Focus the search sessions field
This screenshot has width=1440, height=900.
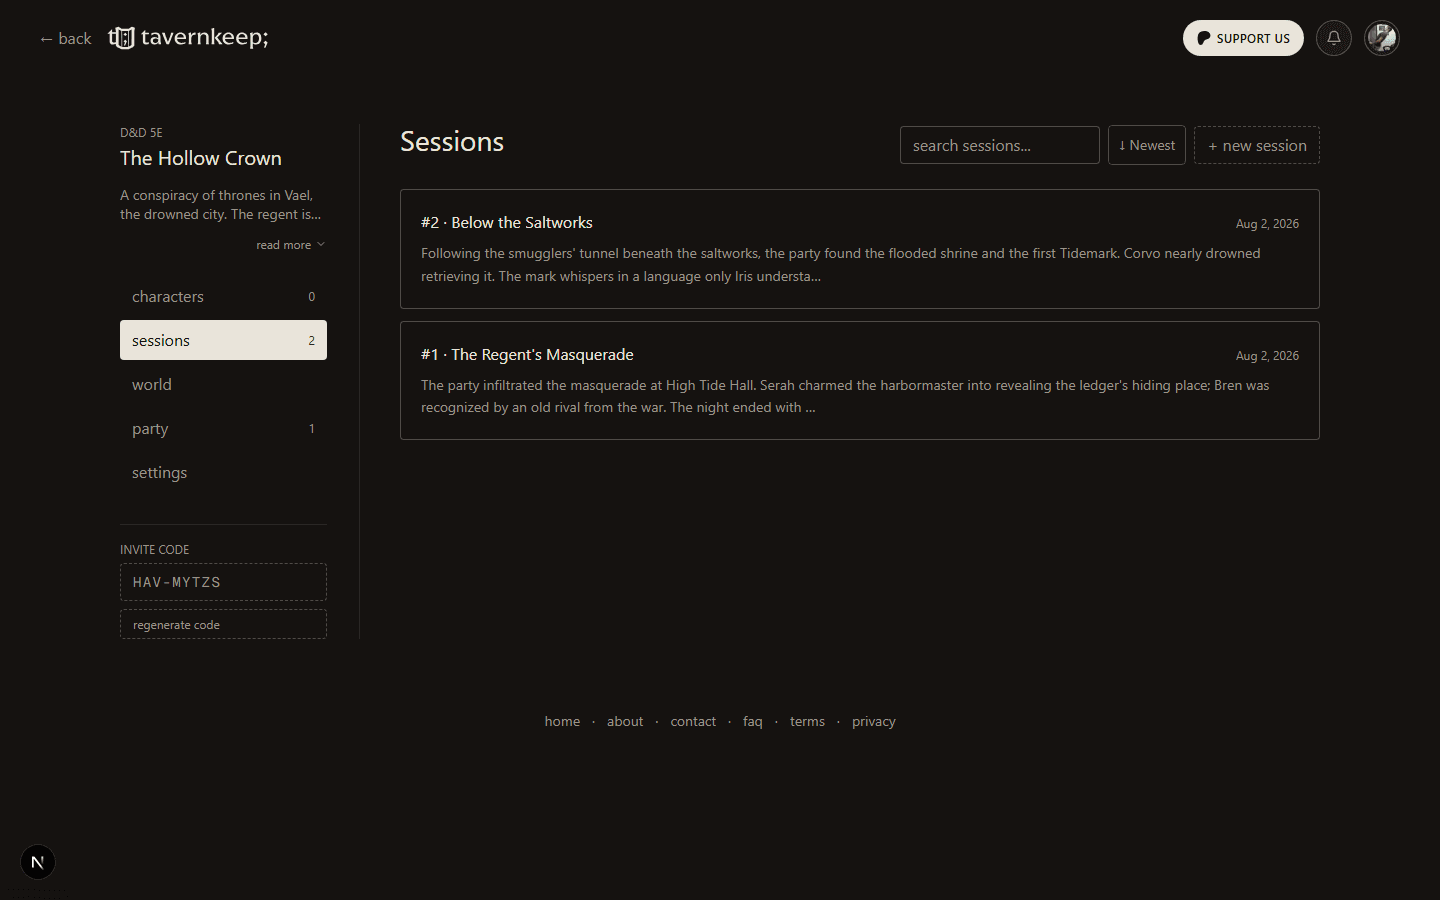[1000, 145]
